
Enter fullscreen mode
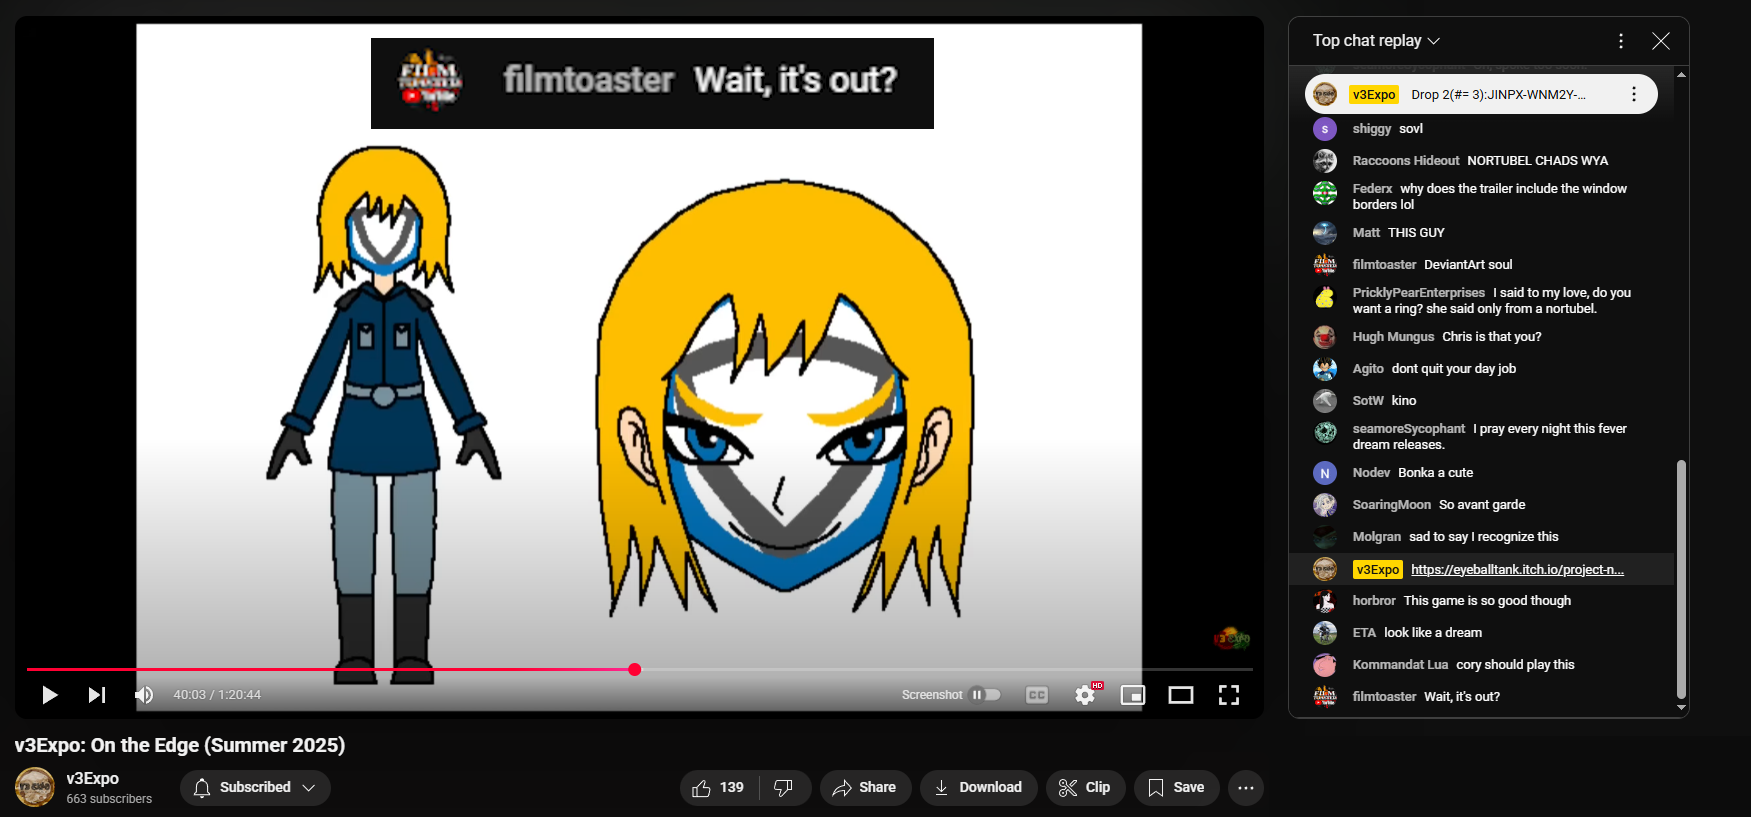(1229, 695)
